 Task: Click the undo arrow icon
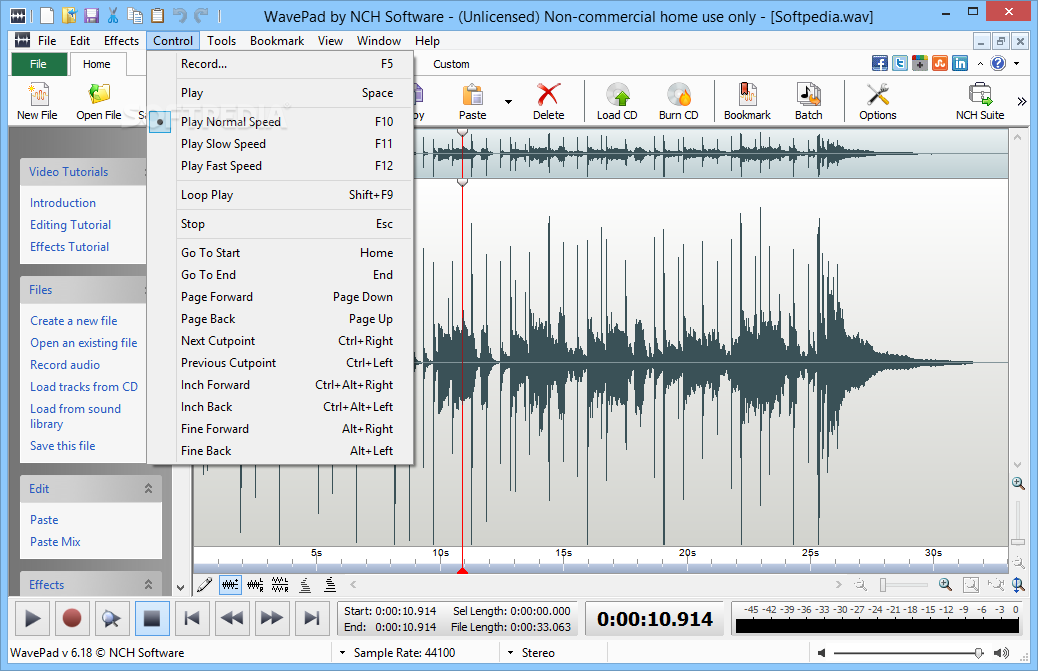pos(179,15)
